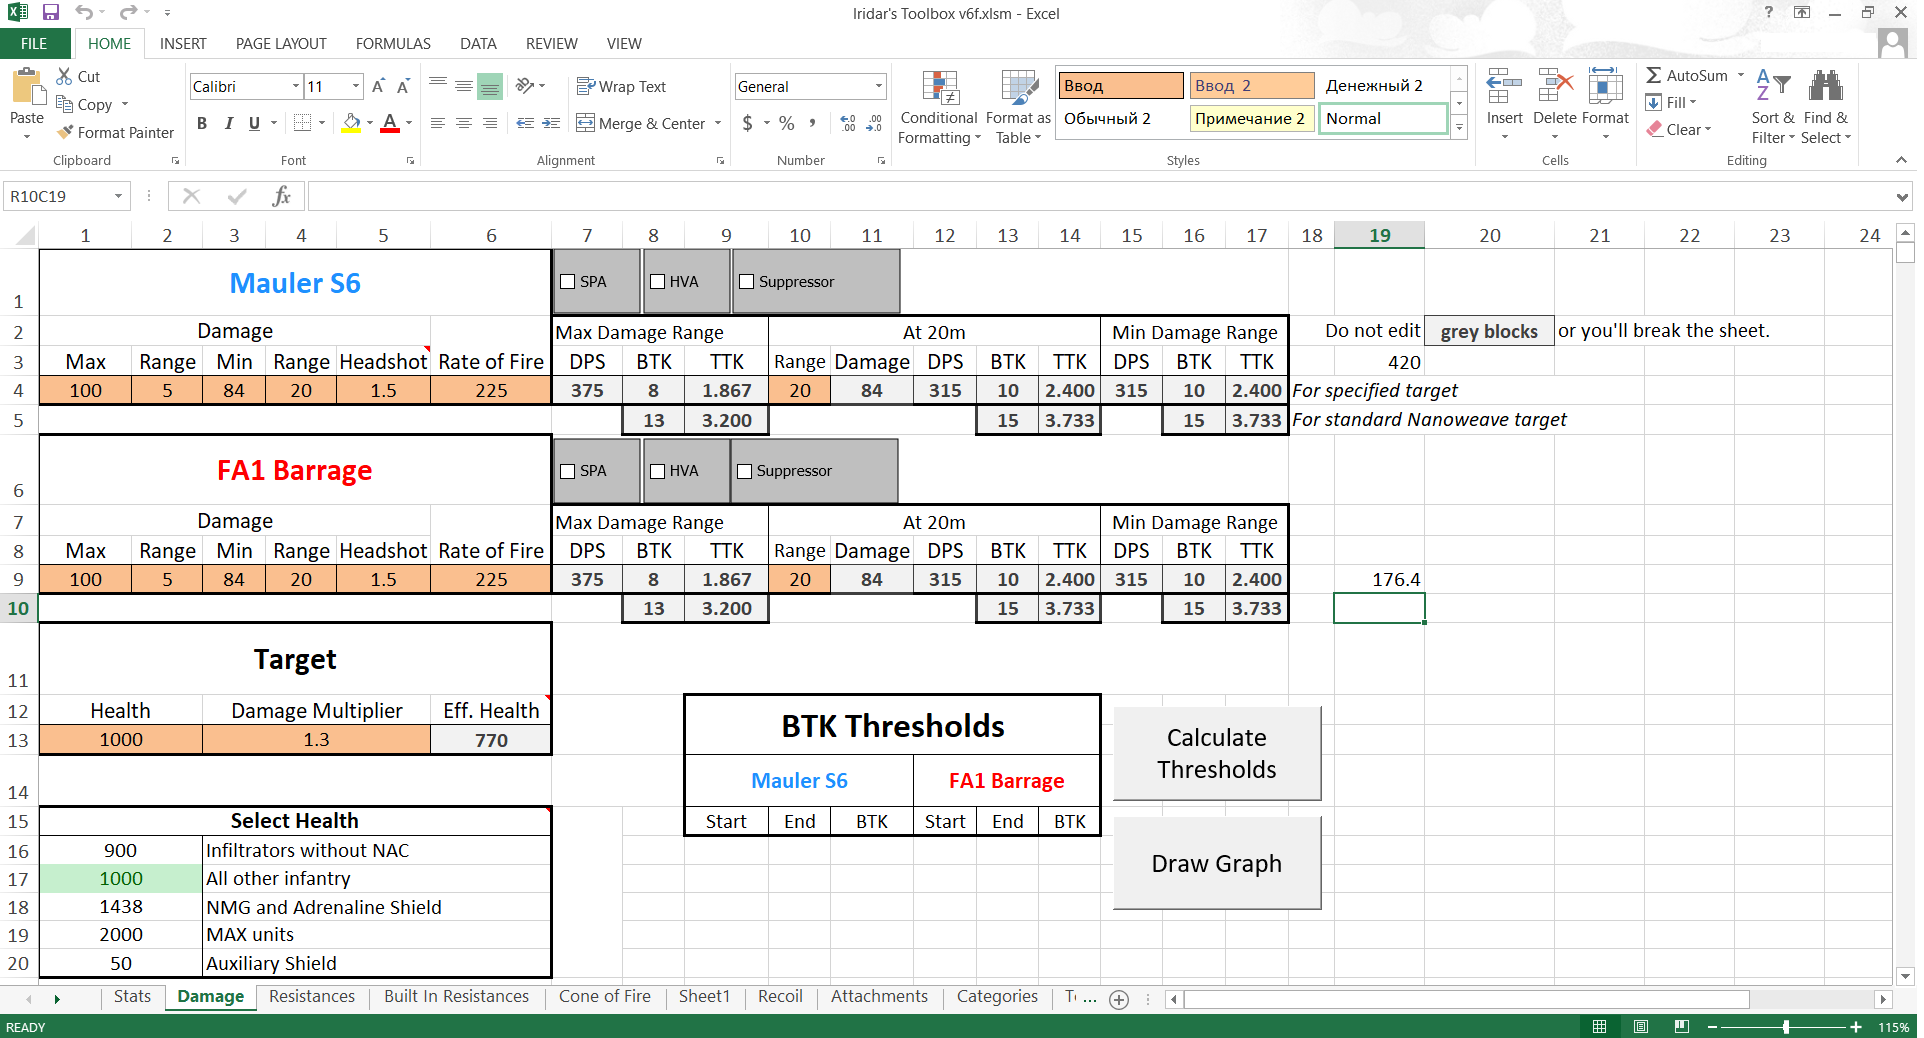Open the Copy dropdown arrow
The image size is (1924, 1038).
125,104
